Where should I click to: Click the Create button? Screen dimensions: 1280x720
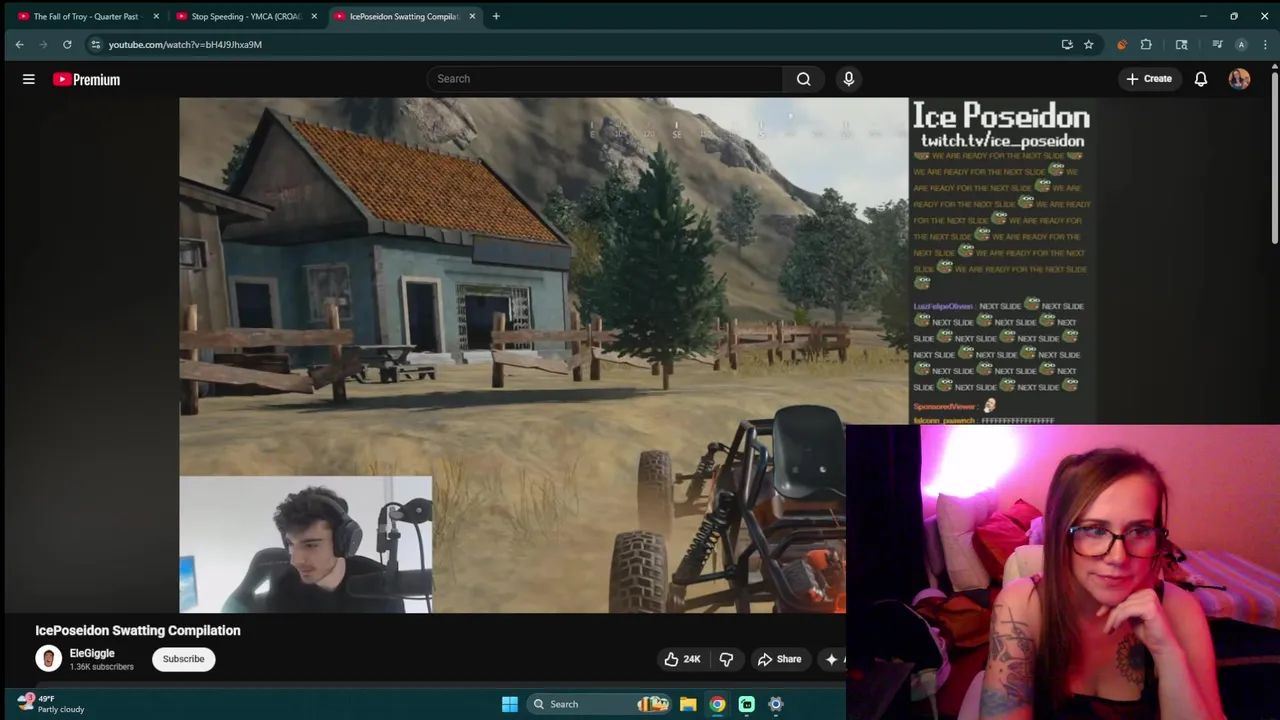[x=1148, y=79]
